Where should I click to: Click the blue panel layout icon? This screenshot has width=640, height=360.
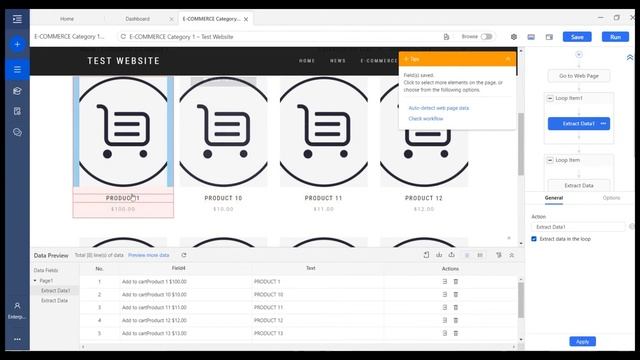click(x=531, y=37)
